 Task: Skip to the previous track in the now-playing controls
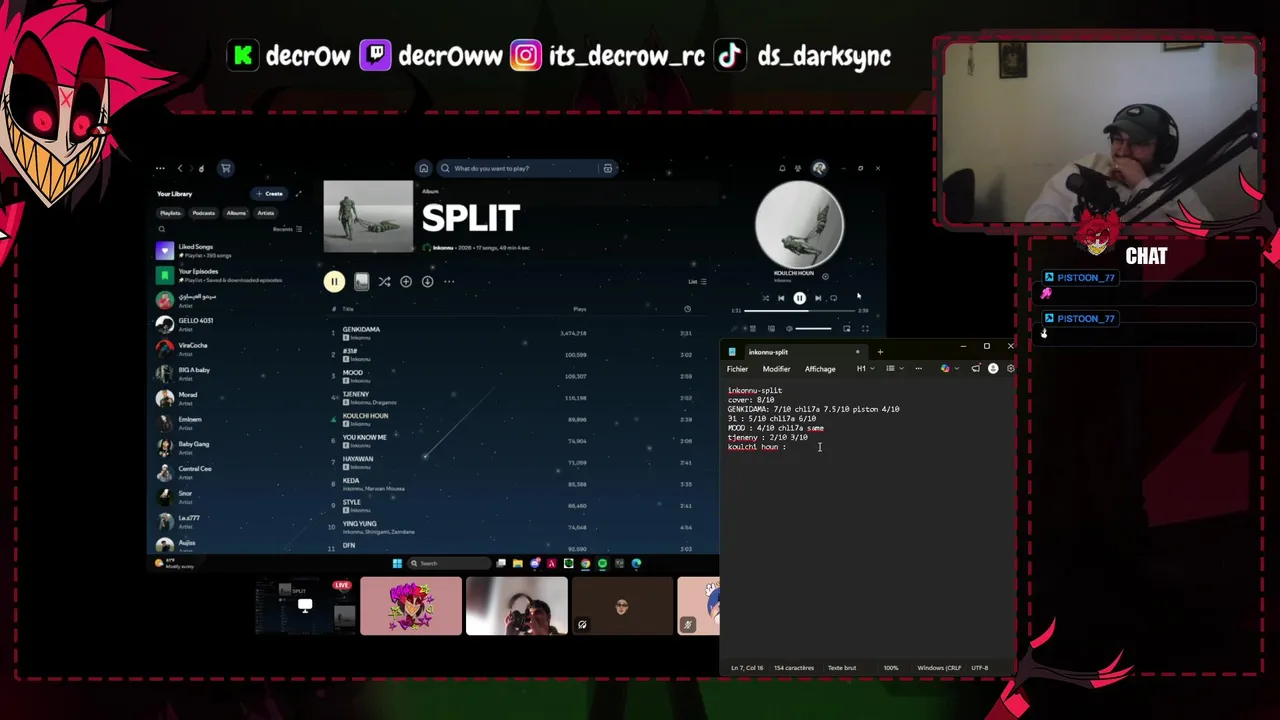781,298
